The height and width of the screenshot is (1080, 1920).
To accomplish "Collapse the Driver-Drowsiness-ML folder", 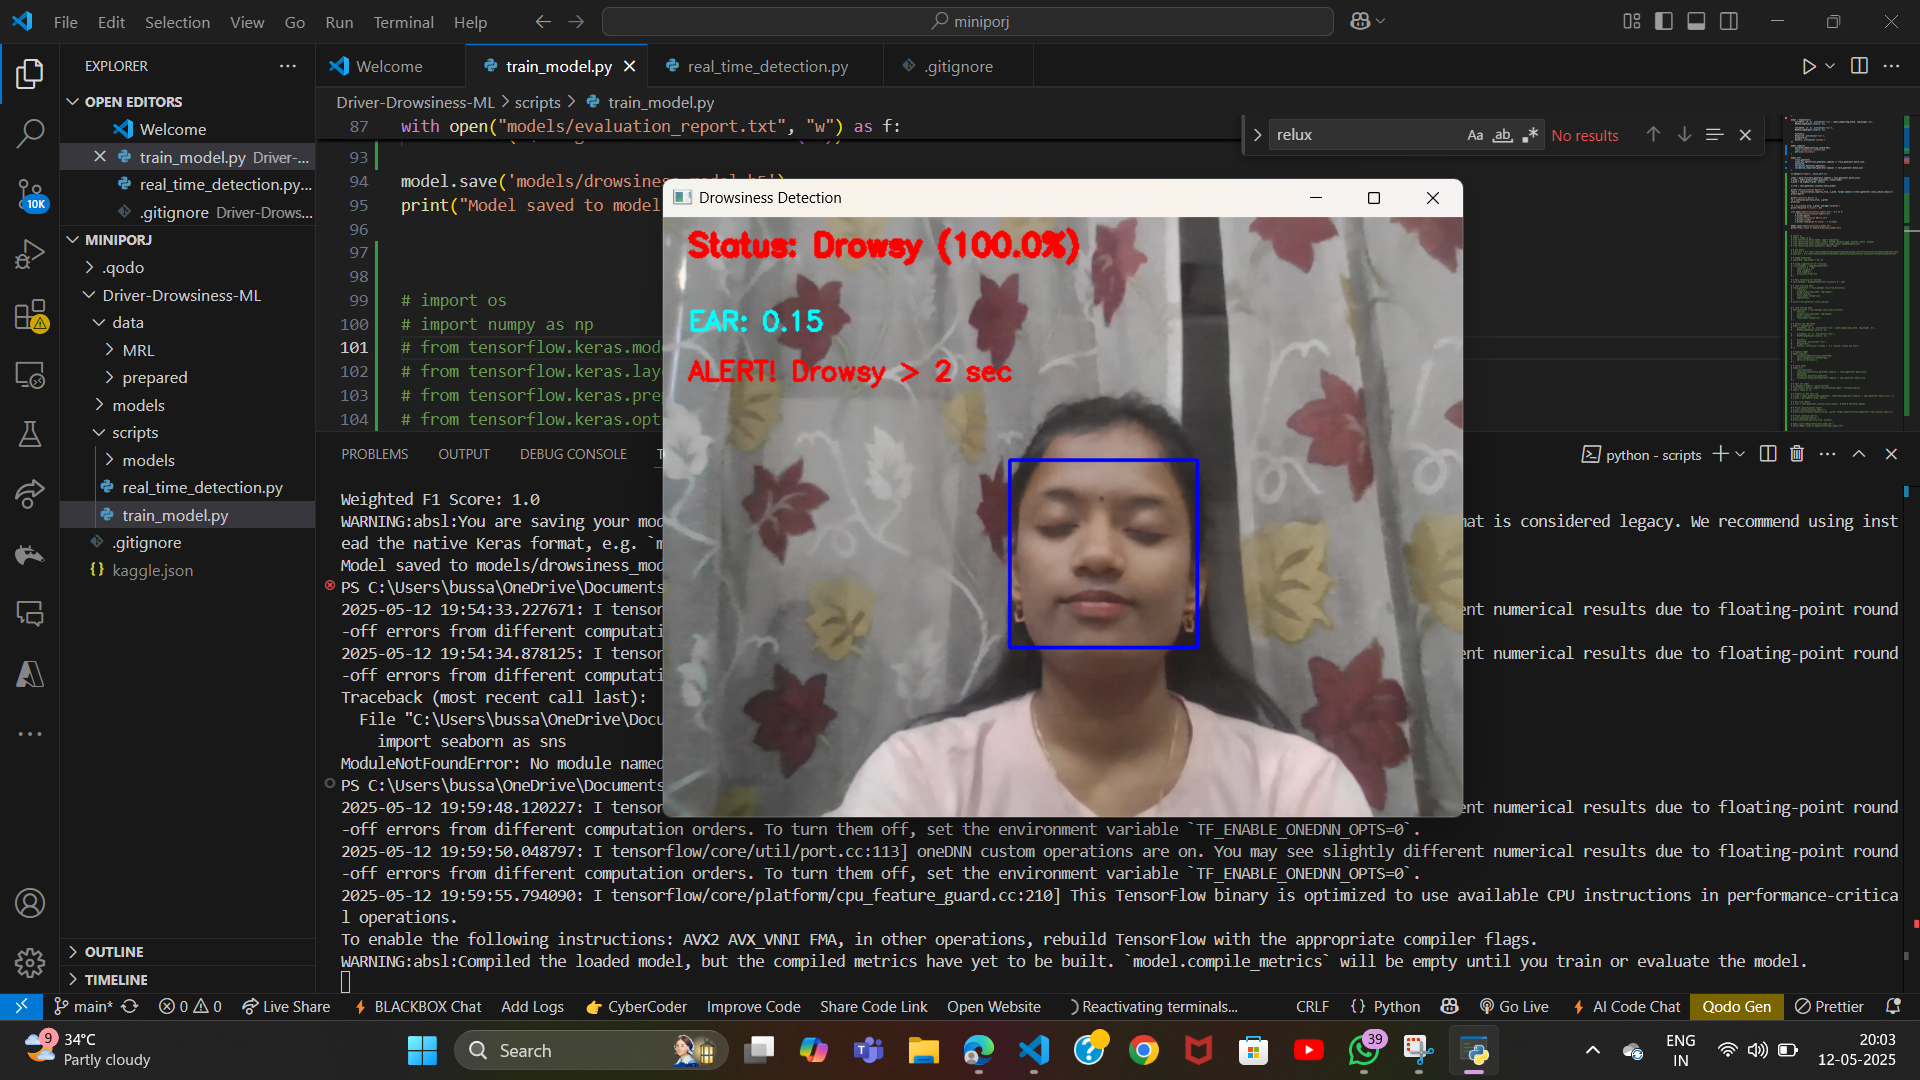I will tap(180, 295).
